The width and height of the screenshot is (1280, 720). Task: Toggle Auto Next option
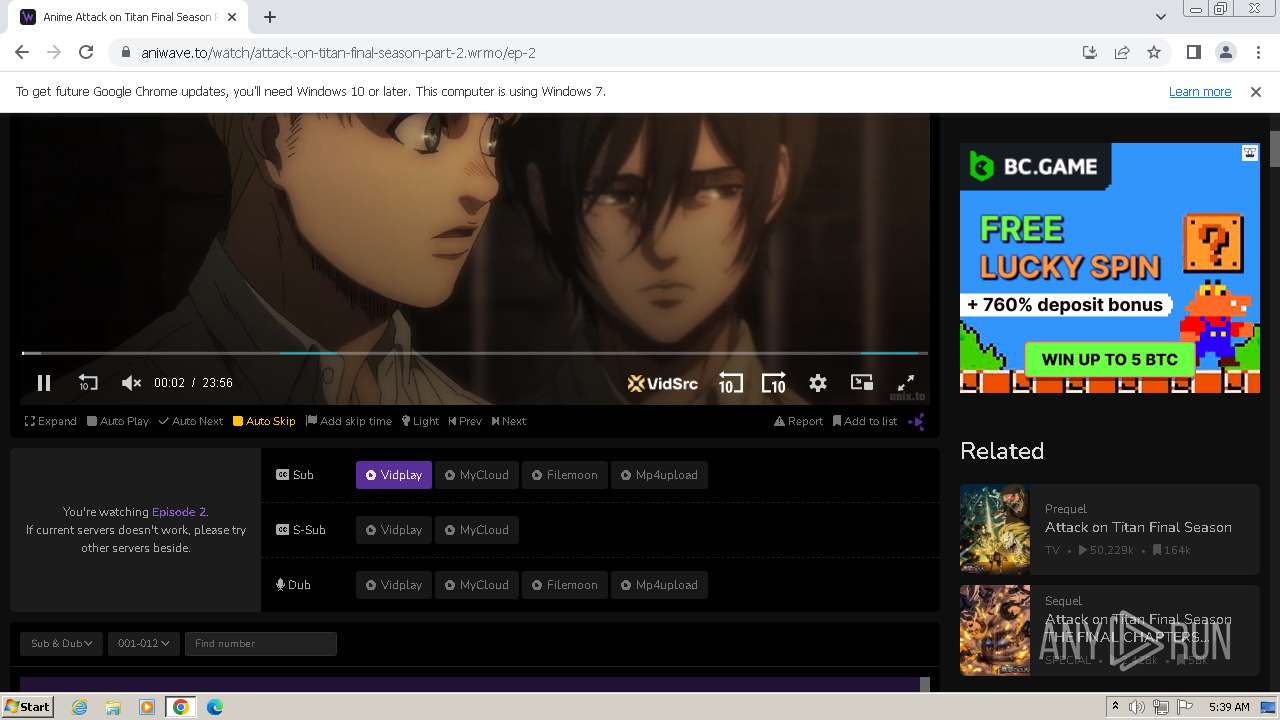(x=191, y=421)
